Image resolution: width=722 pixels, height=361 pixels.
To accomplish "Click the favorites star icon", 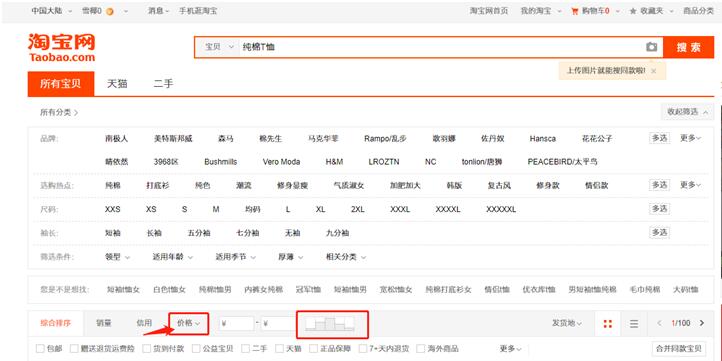I will pos(633,11).
